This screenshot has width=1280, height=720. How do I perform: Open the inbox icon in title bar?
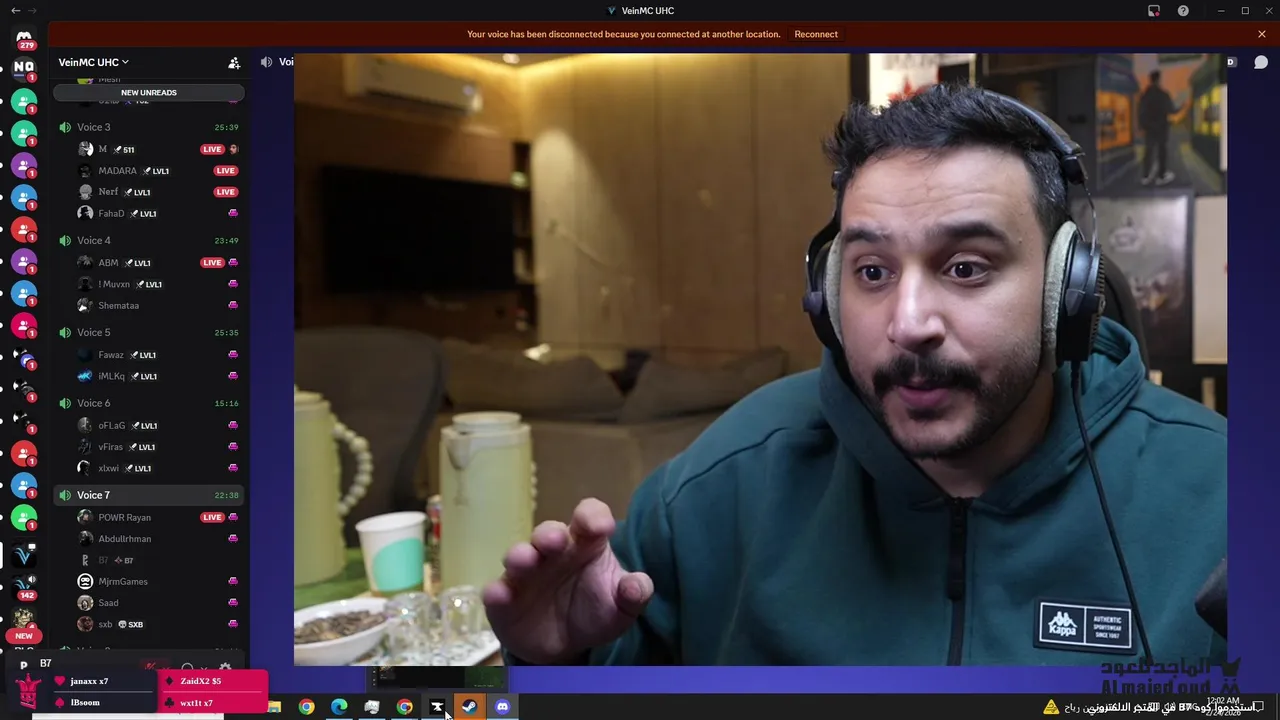(x=1154, y=11)
